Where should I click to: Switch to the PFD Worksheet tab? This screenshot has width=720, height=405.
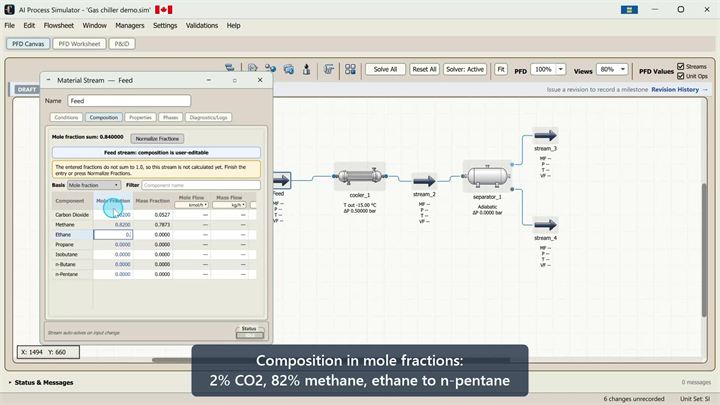point(79,44)
